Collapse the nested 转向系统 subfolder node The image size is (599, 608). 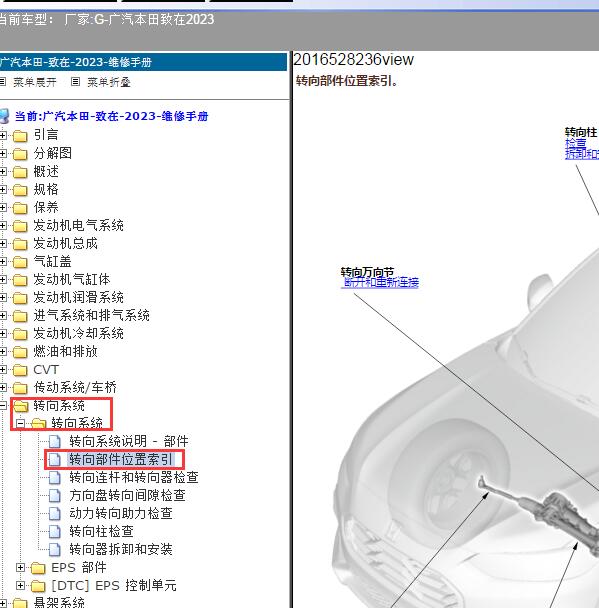point(21,423)
